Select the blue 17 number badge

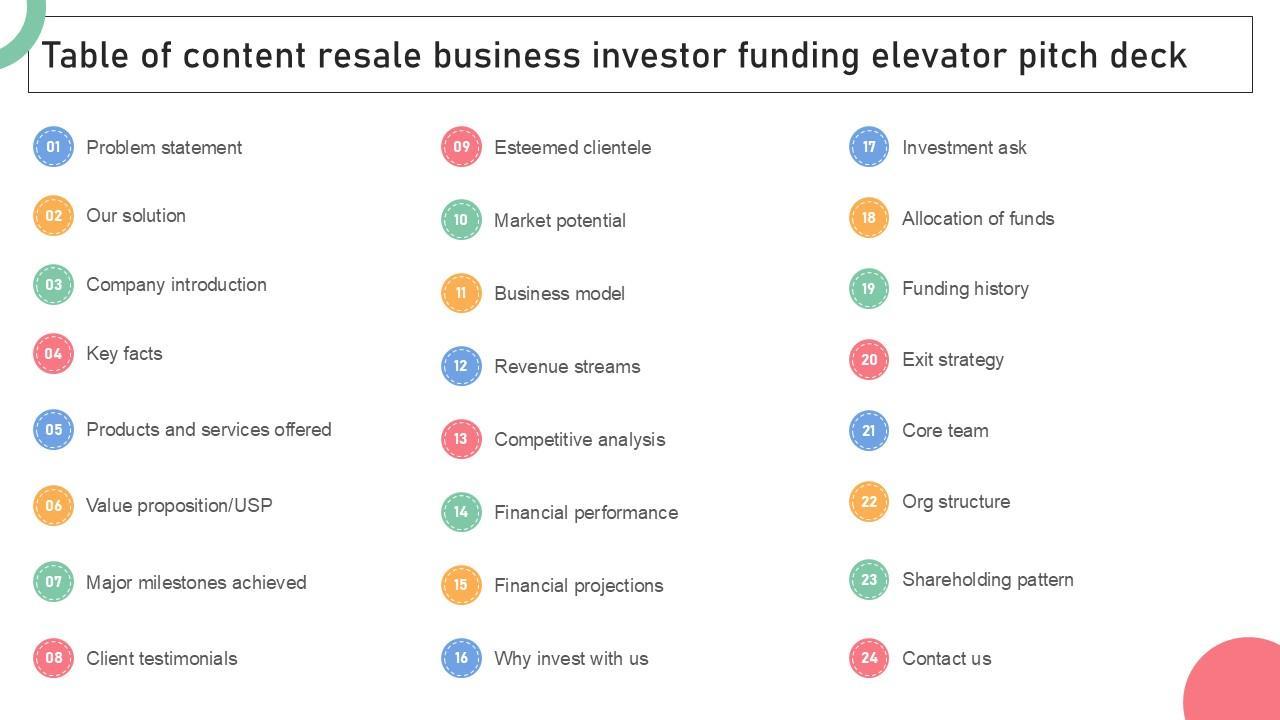point(869,147)
